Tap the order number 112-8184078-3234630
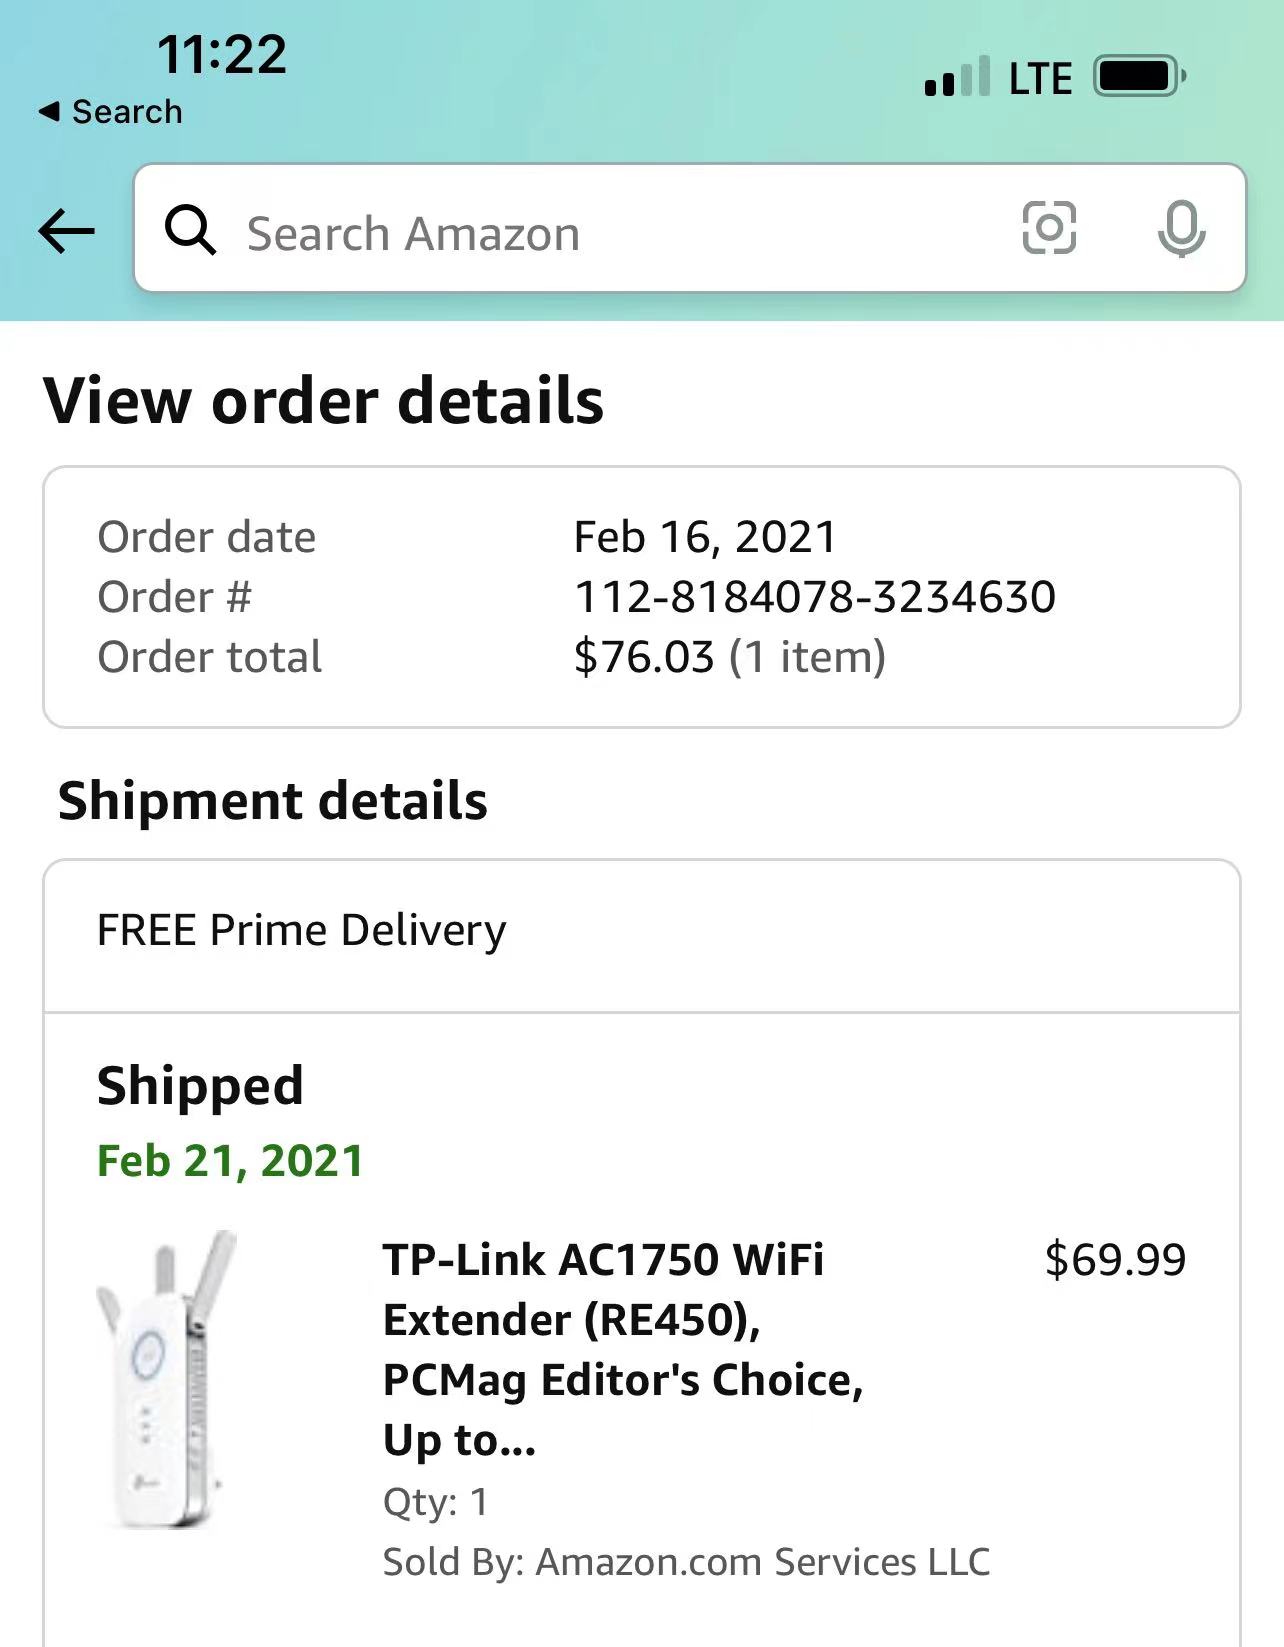The image size is (1284, 1647). (x=814, y=597)
